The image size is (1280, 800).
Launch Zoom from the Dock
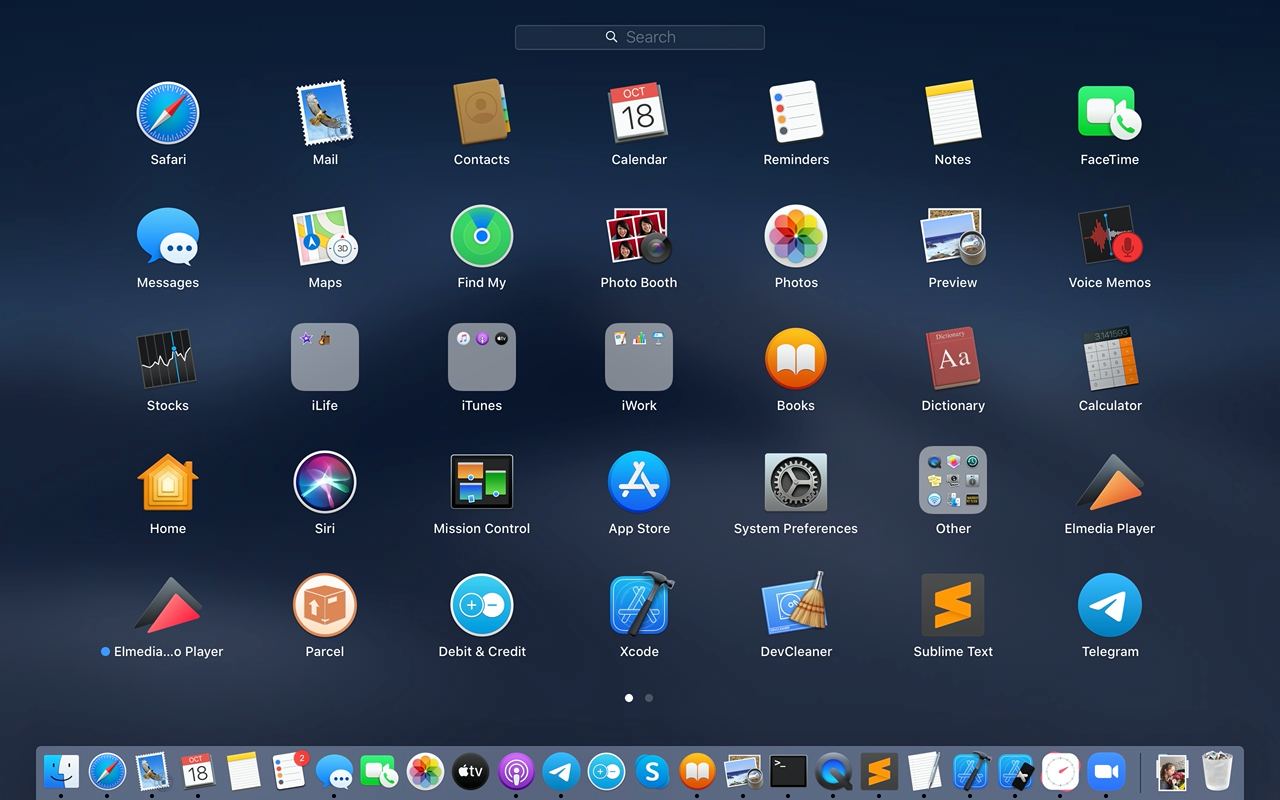point(1106,771)
